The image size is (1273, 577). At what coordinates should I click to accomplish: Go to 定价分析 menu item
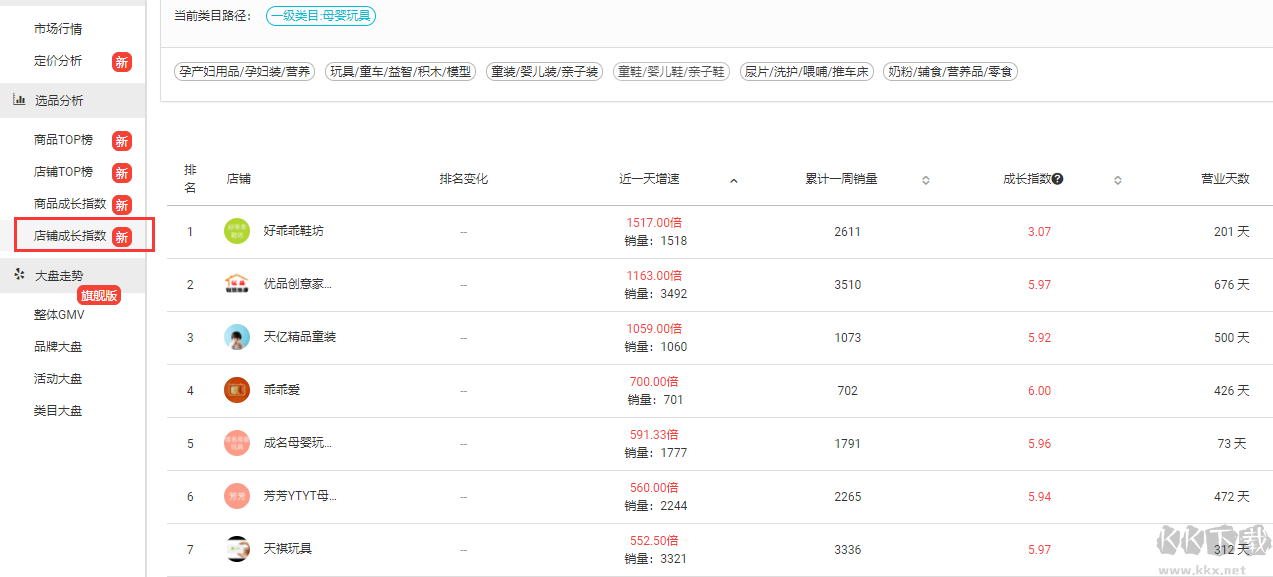click(58, 61)
